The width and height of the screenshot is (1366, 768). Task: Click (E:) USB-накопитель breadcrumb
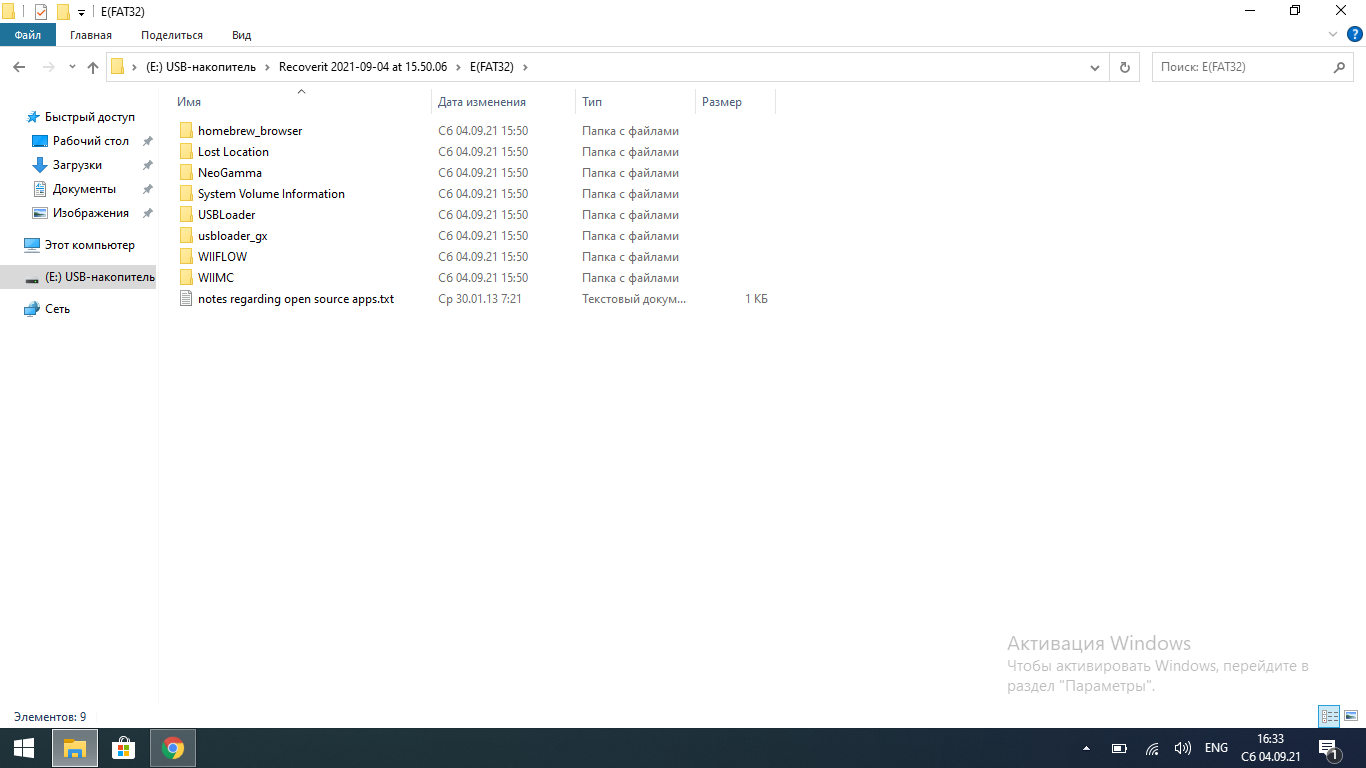click(x=201, y=67)
